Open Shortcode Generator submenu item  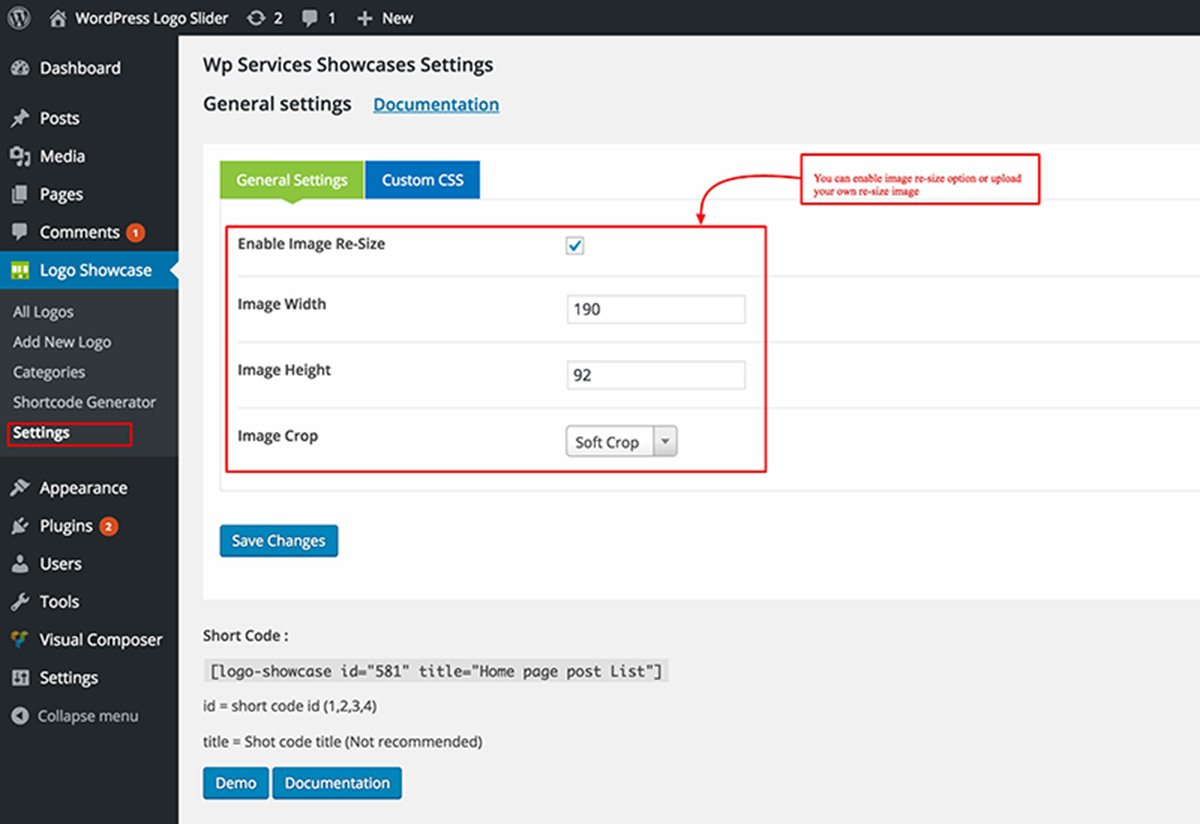point(85,402)
